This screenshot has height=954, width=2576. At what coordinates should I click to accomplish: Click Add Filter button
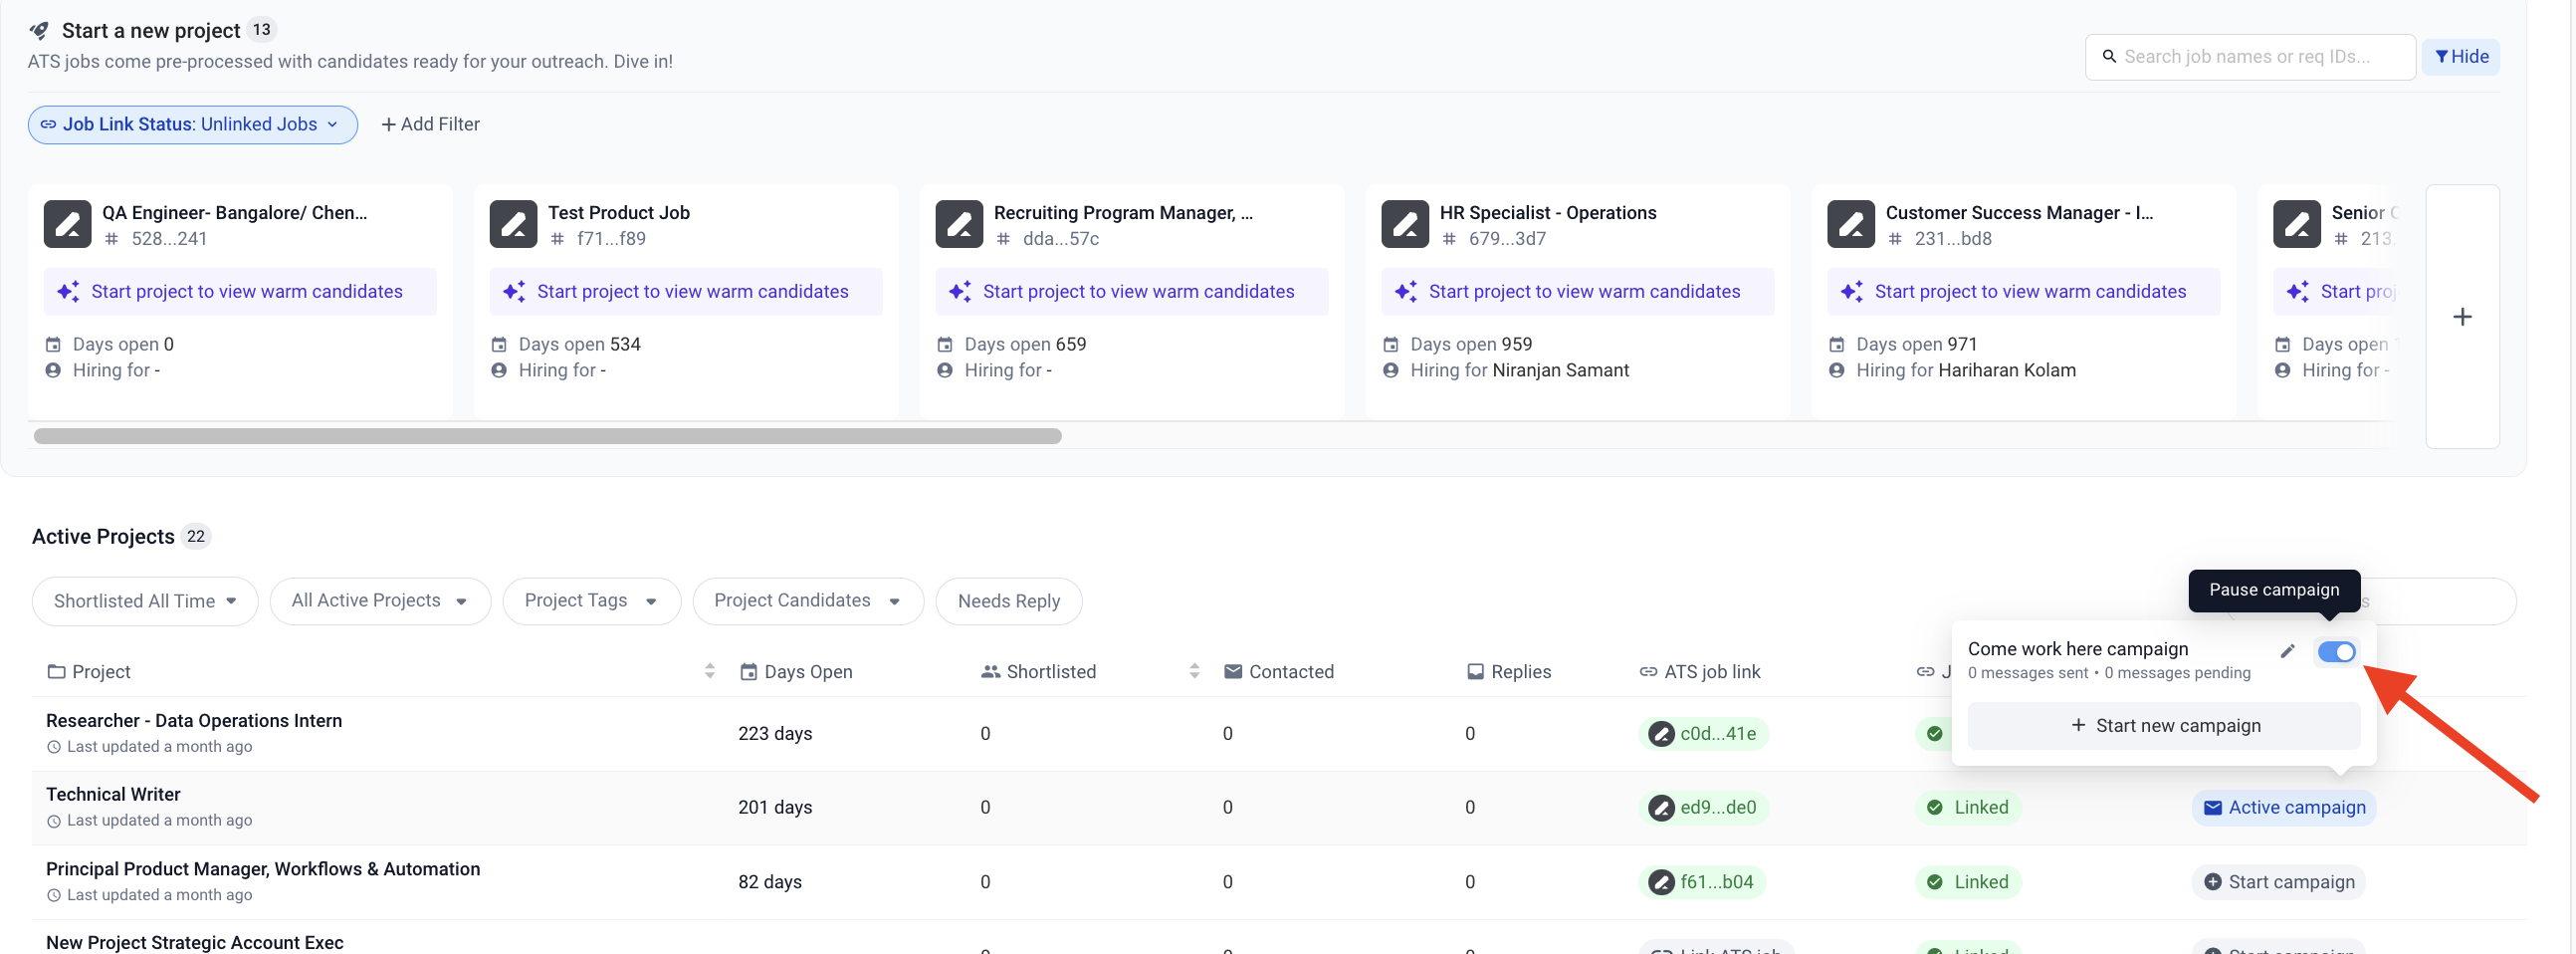click(430, 125)
